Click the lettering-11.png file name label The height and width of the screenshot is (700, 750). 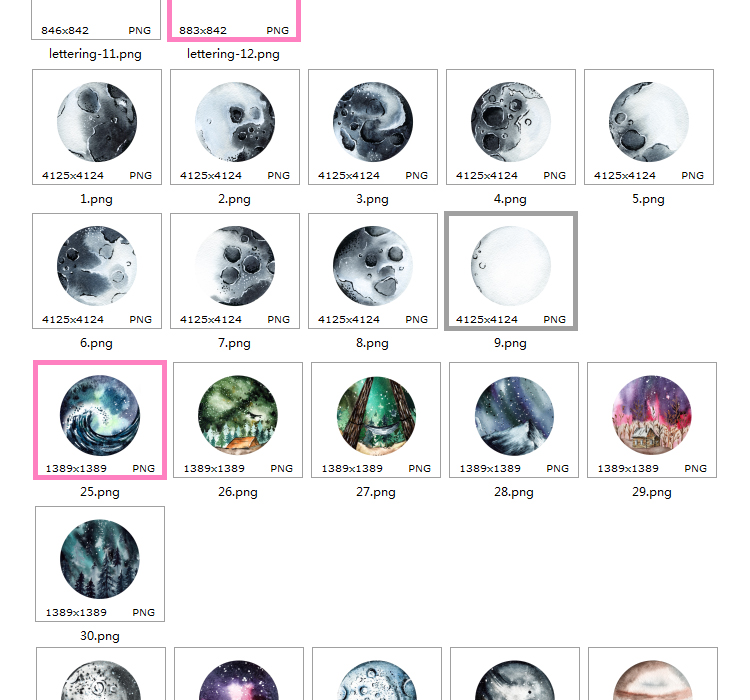pyautogui.click(x=95, y=54)
